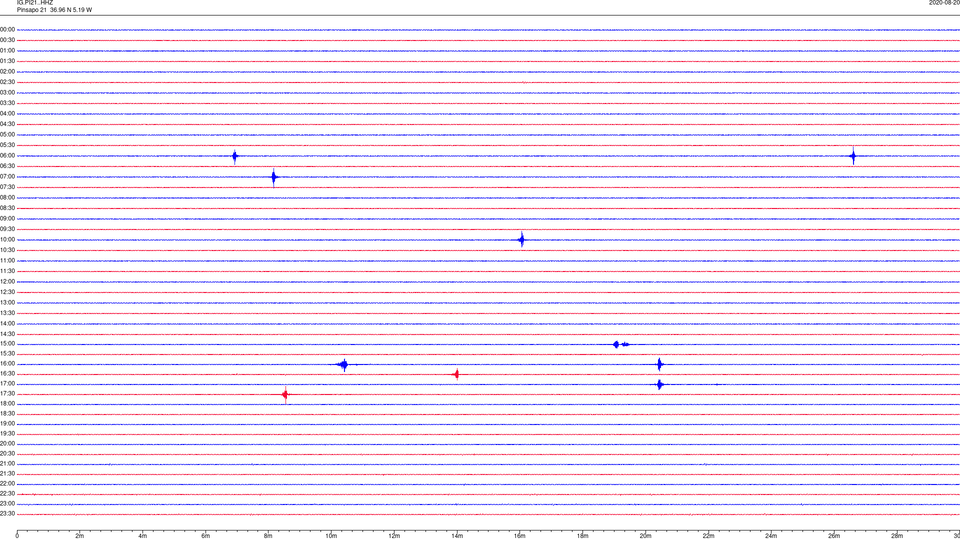Click the 16:00 trace event near 20m
Viewport: 960px width, 540px height.
click(x=659, y=365)
